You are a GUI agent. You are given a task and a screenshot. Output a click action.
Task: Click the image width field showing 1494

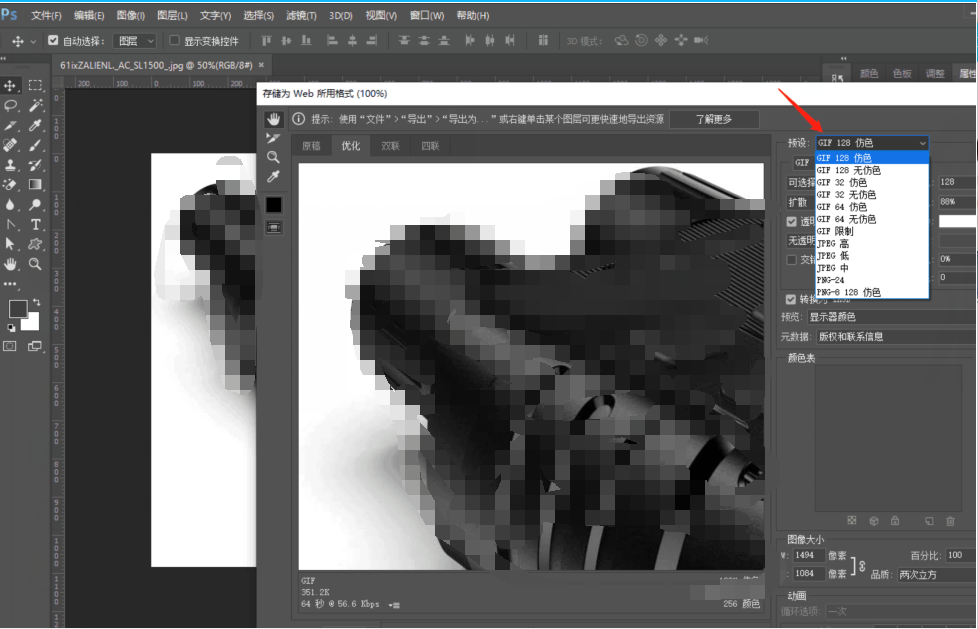pos(808,555)
